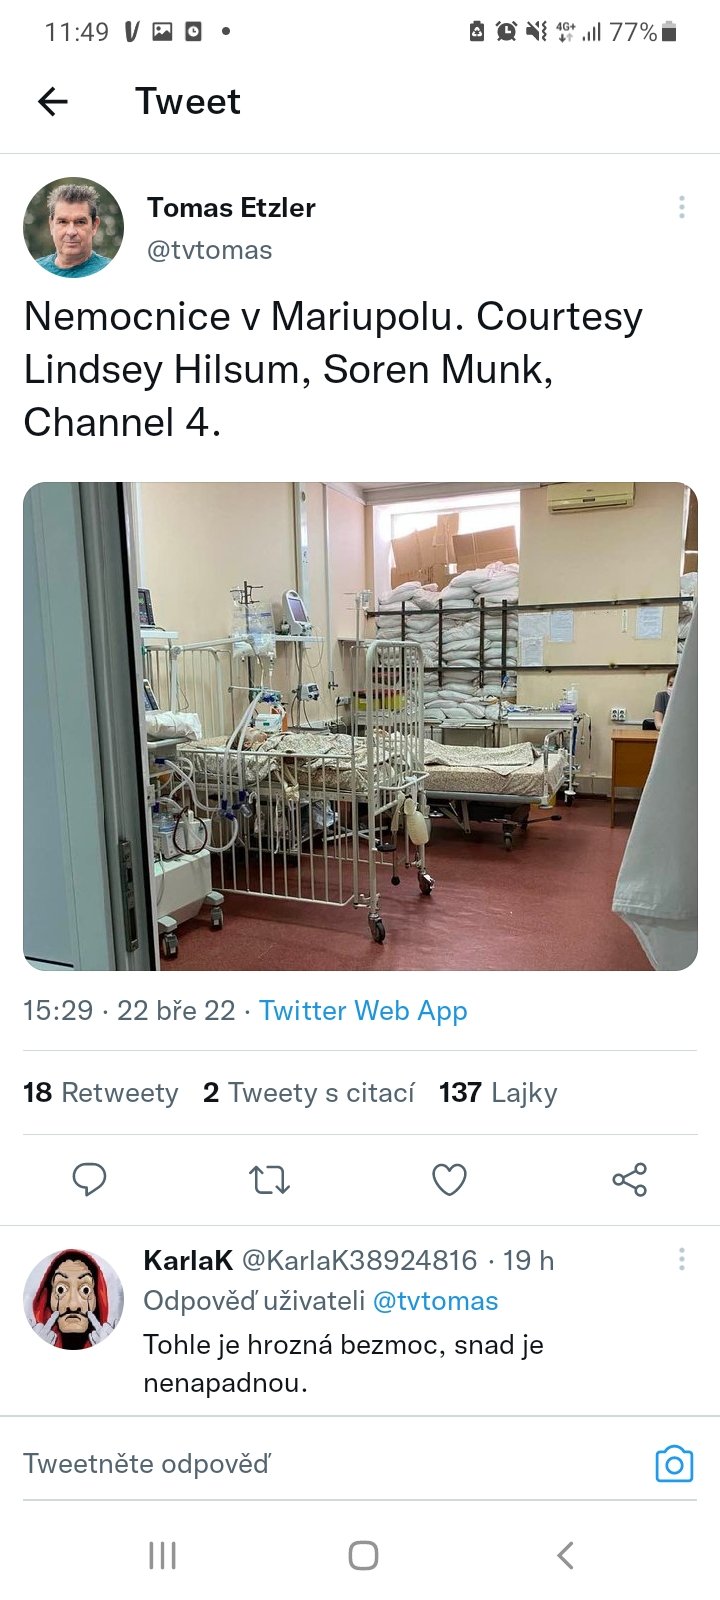Viewport: 720px width, 1600px height.
Task: View the 18 Retweety list
Action: [100, 1093]
